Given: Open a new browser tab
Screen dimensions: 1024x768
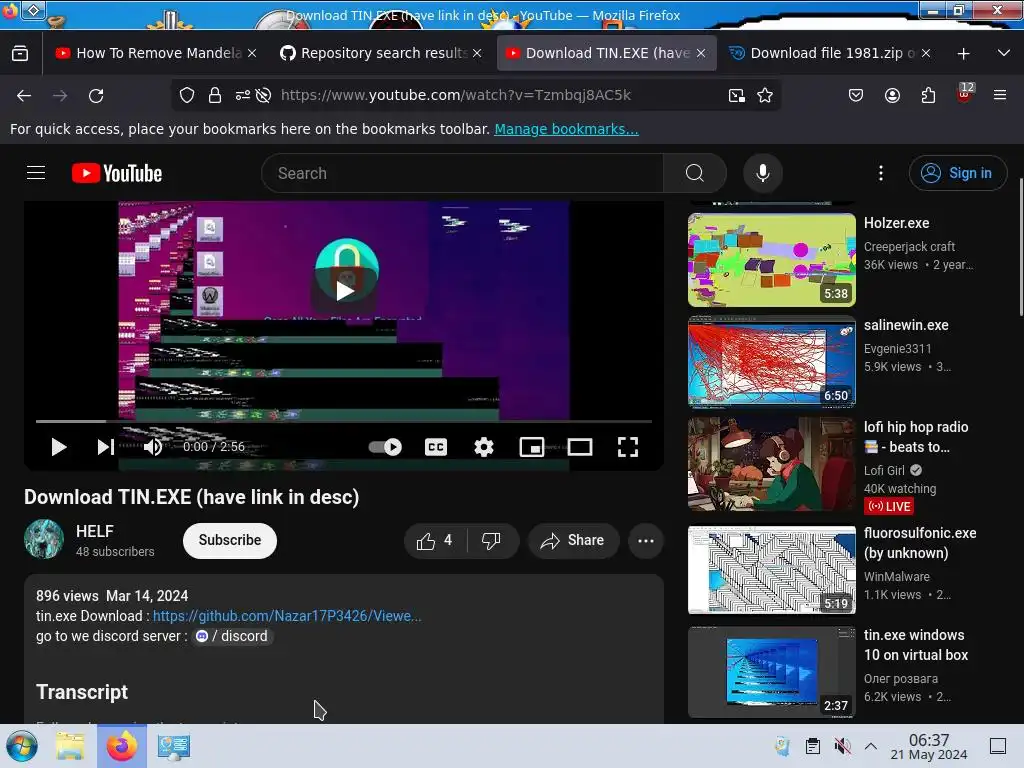Looking at the screenshot, I should pyautogui.click(x=963, y=54).
